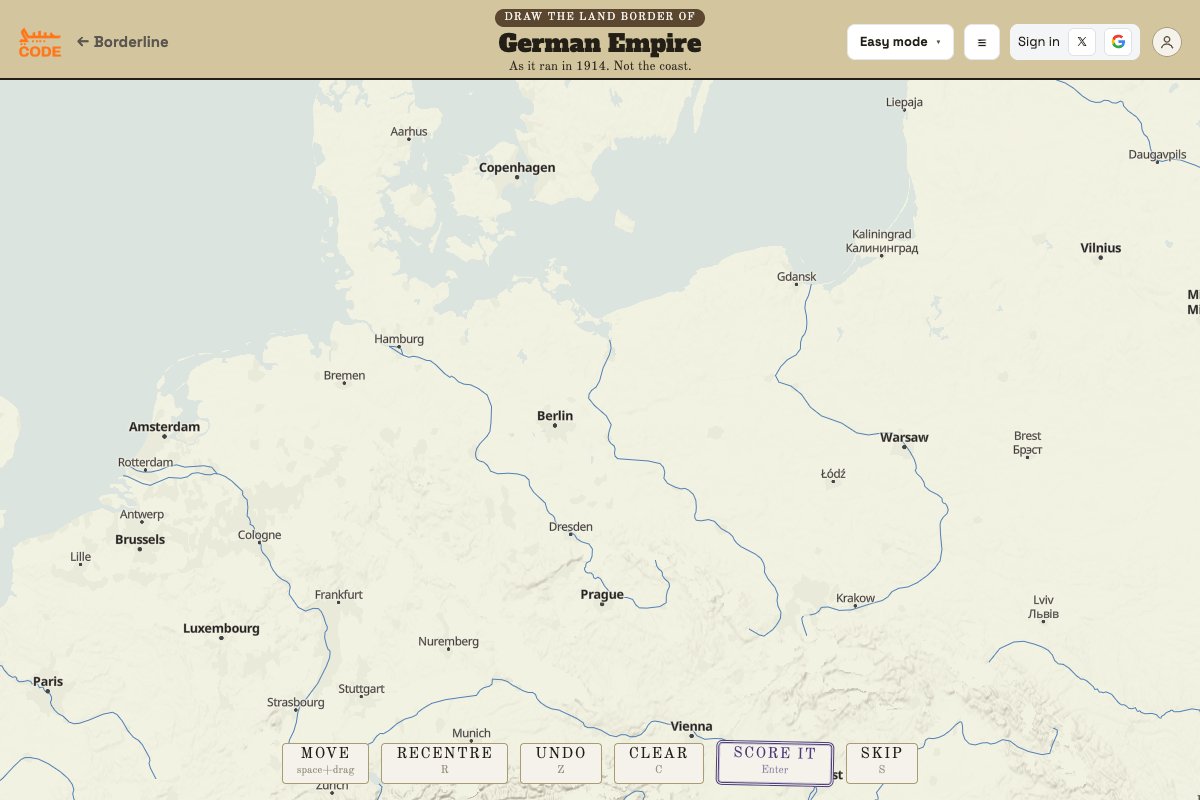This screenshot has height=800, width=1200.
Task: Click the Stuttgart city label
Action: (x=362, y=690)
